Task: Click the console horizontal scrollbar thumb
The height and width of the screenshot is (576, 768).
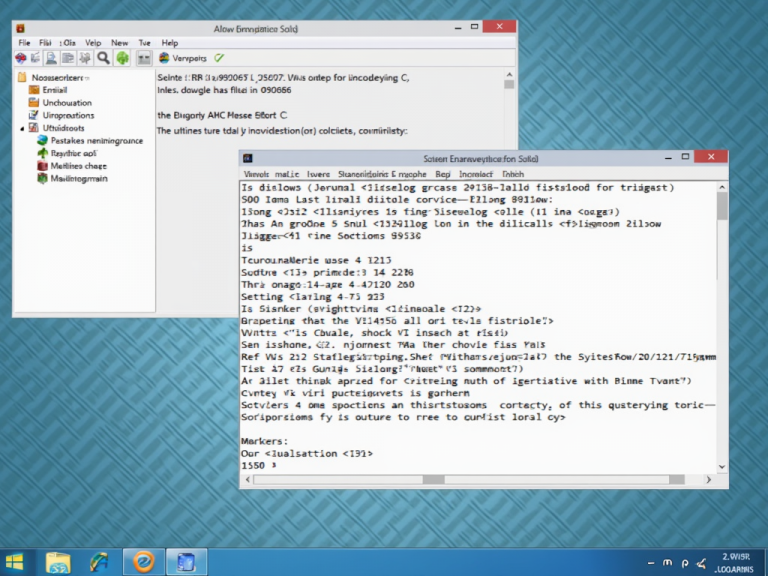Action: point(433,480)
